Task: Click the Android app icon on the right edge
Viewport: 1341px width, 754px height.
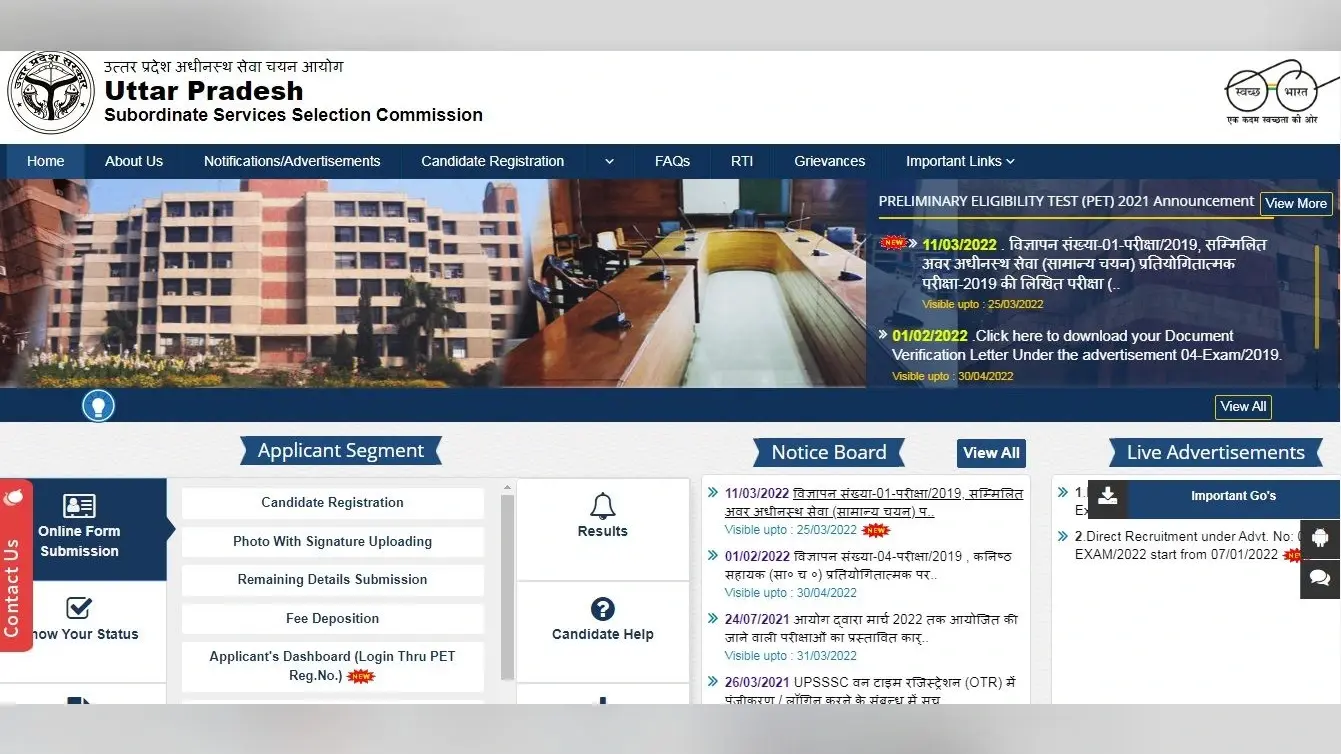Action: click(1320, 538)
